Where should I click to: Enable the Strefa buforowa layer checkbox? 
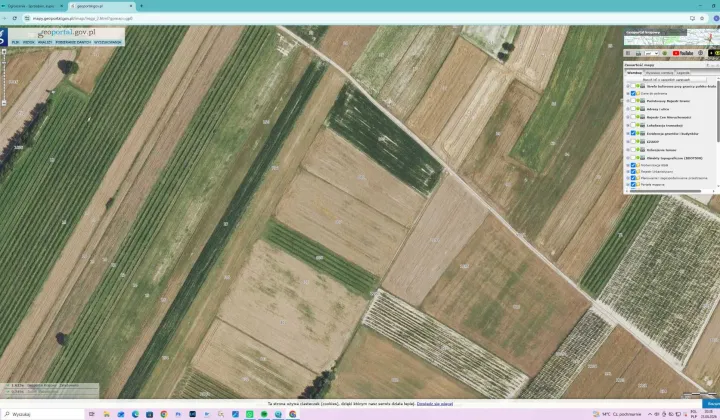(633, 86)
